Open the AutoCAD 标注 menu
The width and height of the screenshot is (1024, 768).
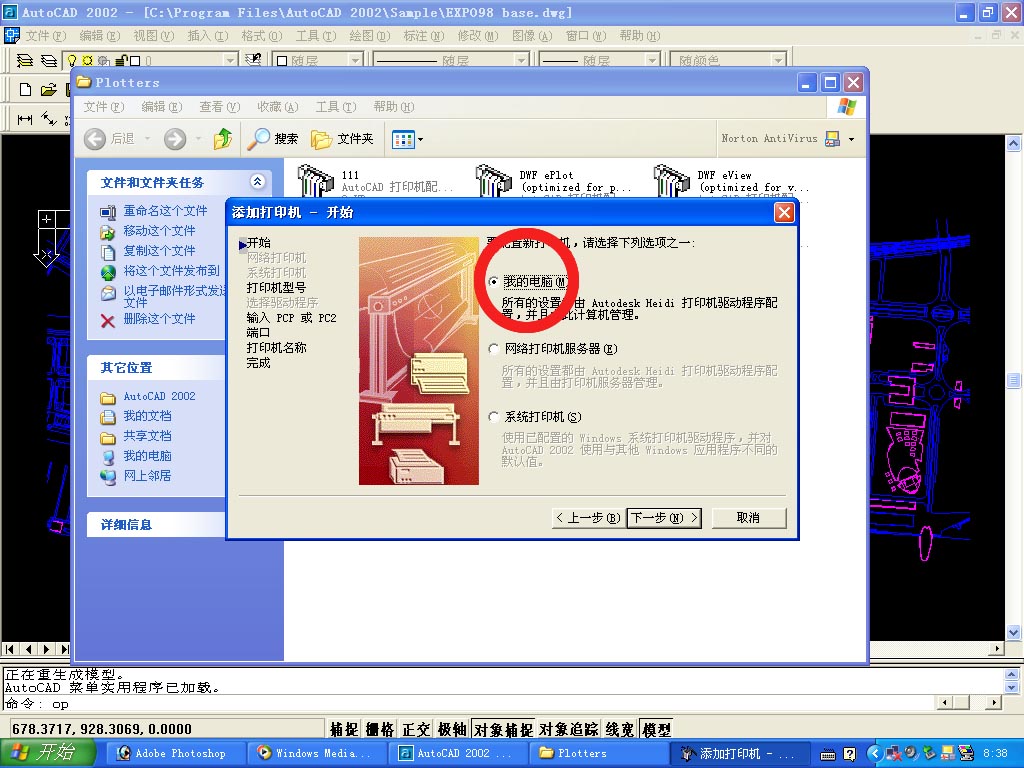pyautogui.click(x=423, y=36)
